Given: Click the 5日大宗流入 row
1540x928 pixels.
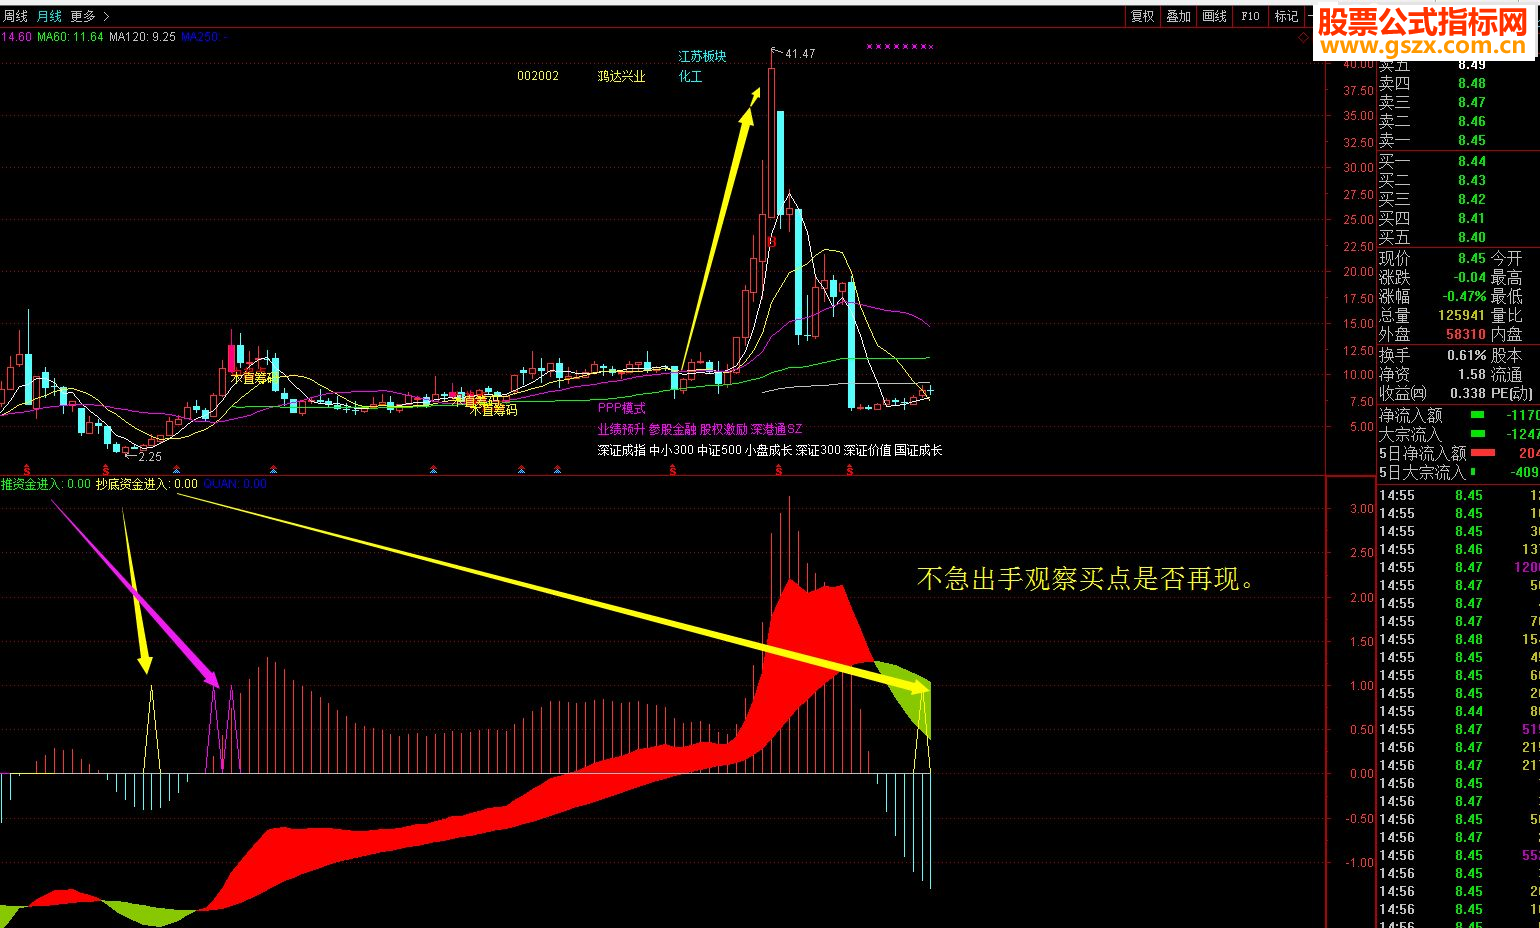Looking at the screenshot, I should [x=1458, y=472].
